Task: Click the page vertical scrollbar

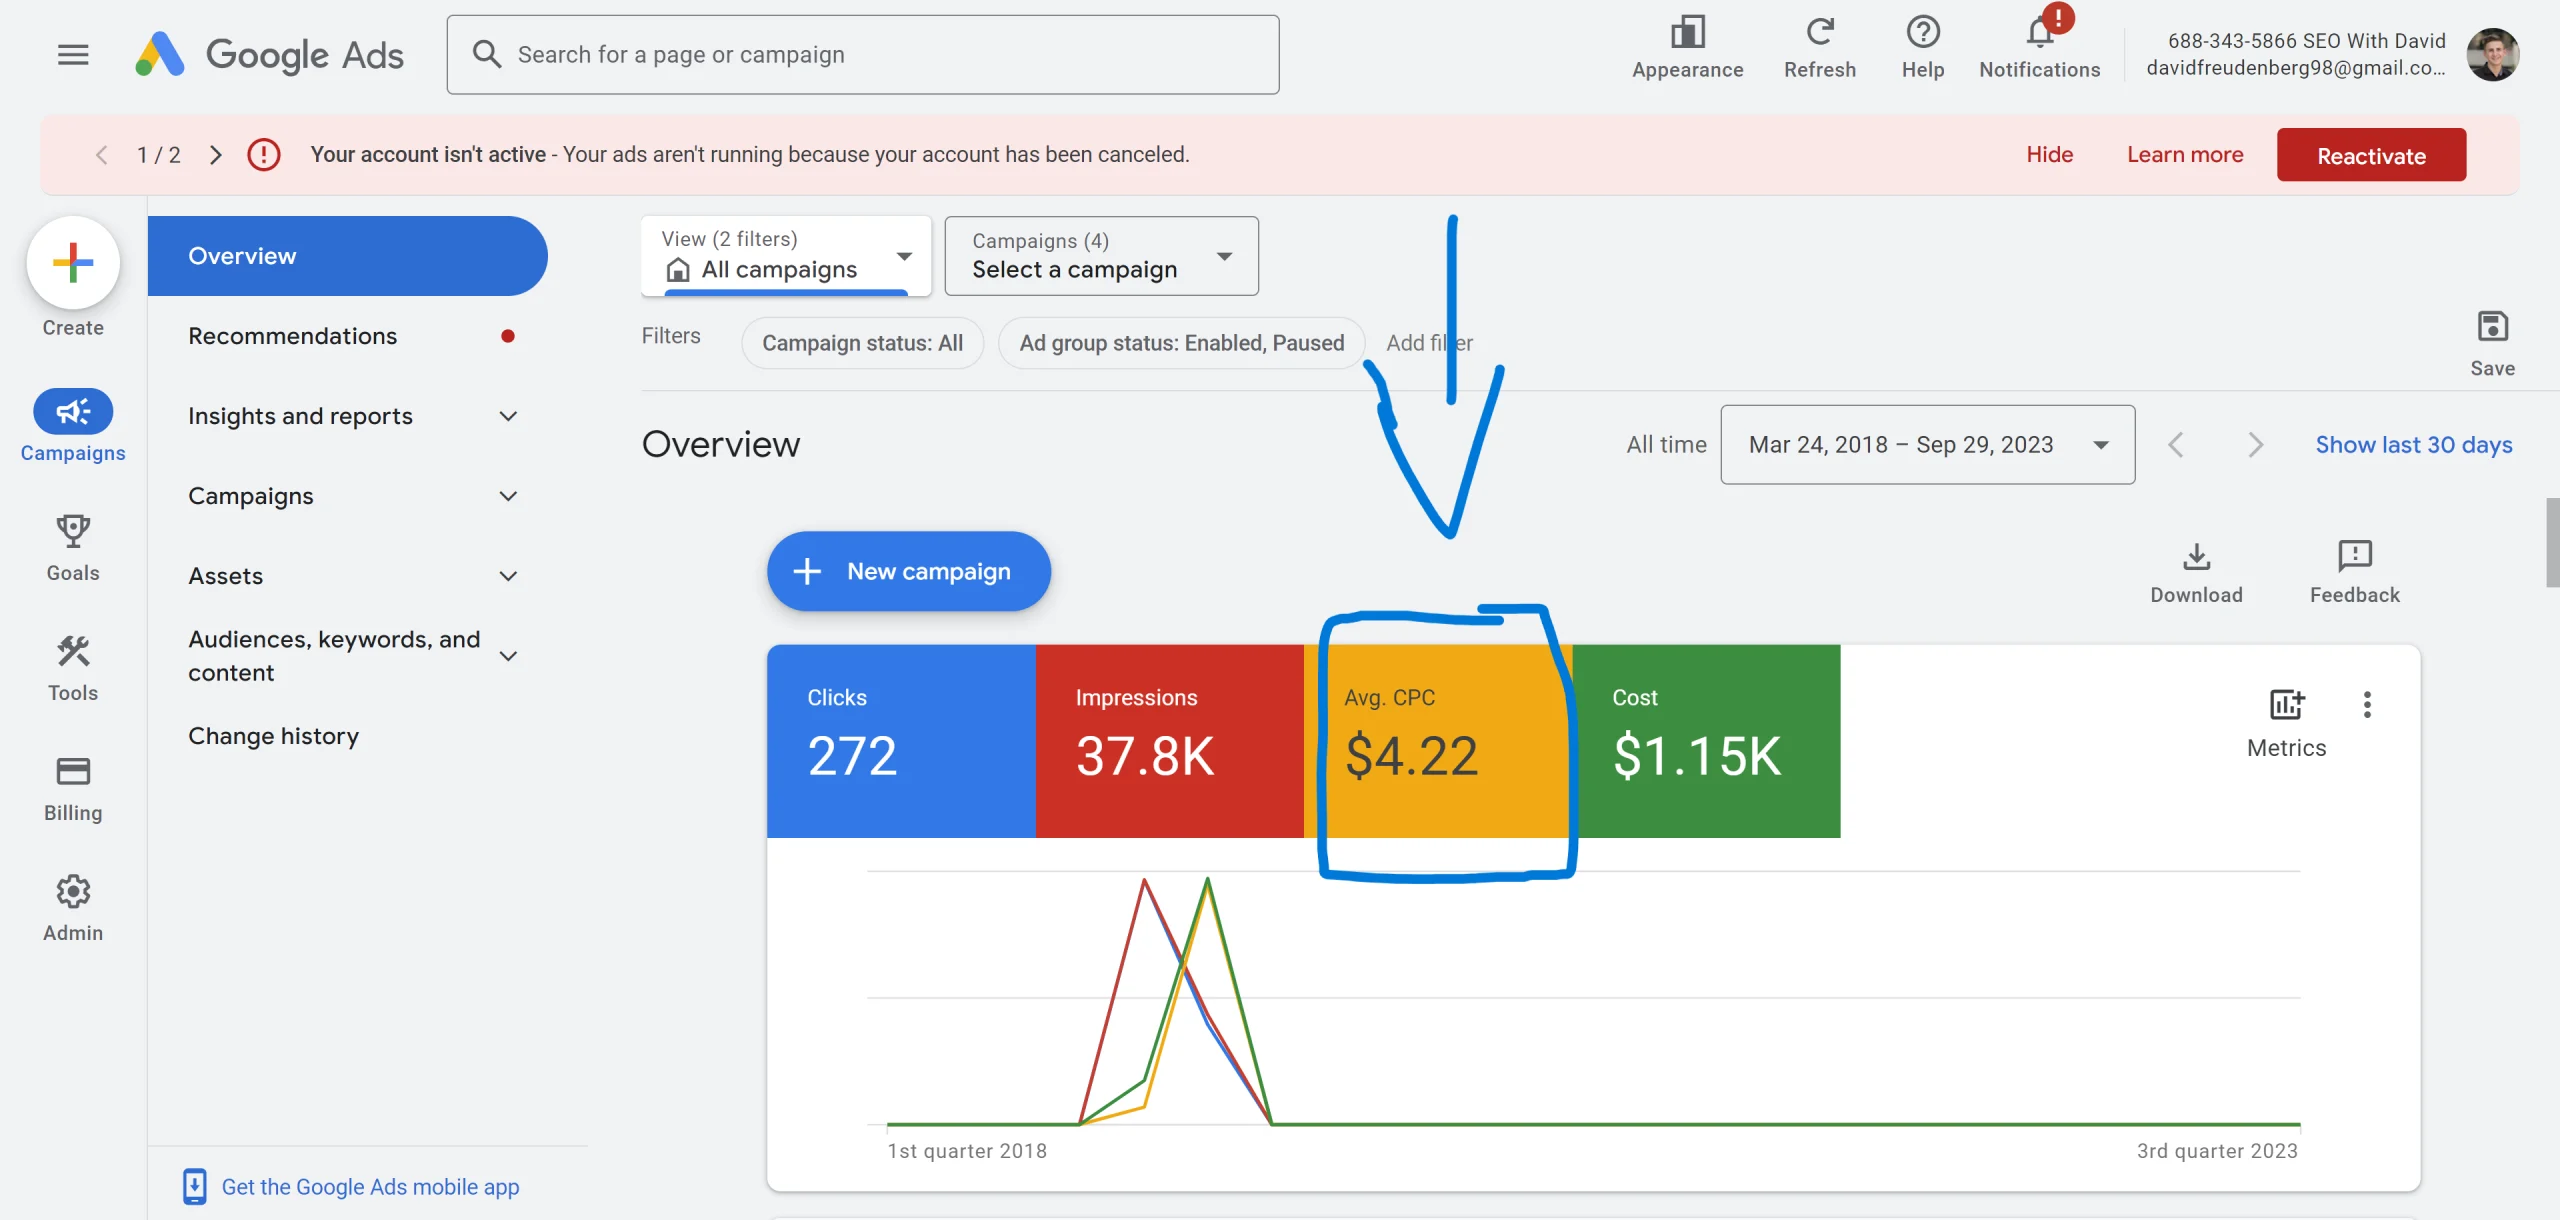Action: pyautogui.click(x=2553, y=542)
